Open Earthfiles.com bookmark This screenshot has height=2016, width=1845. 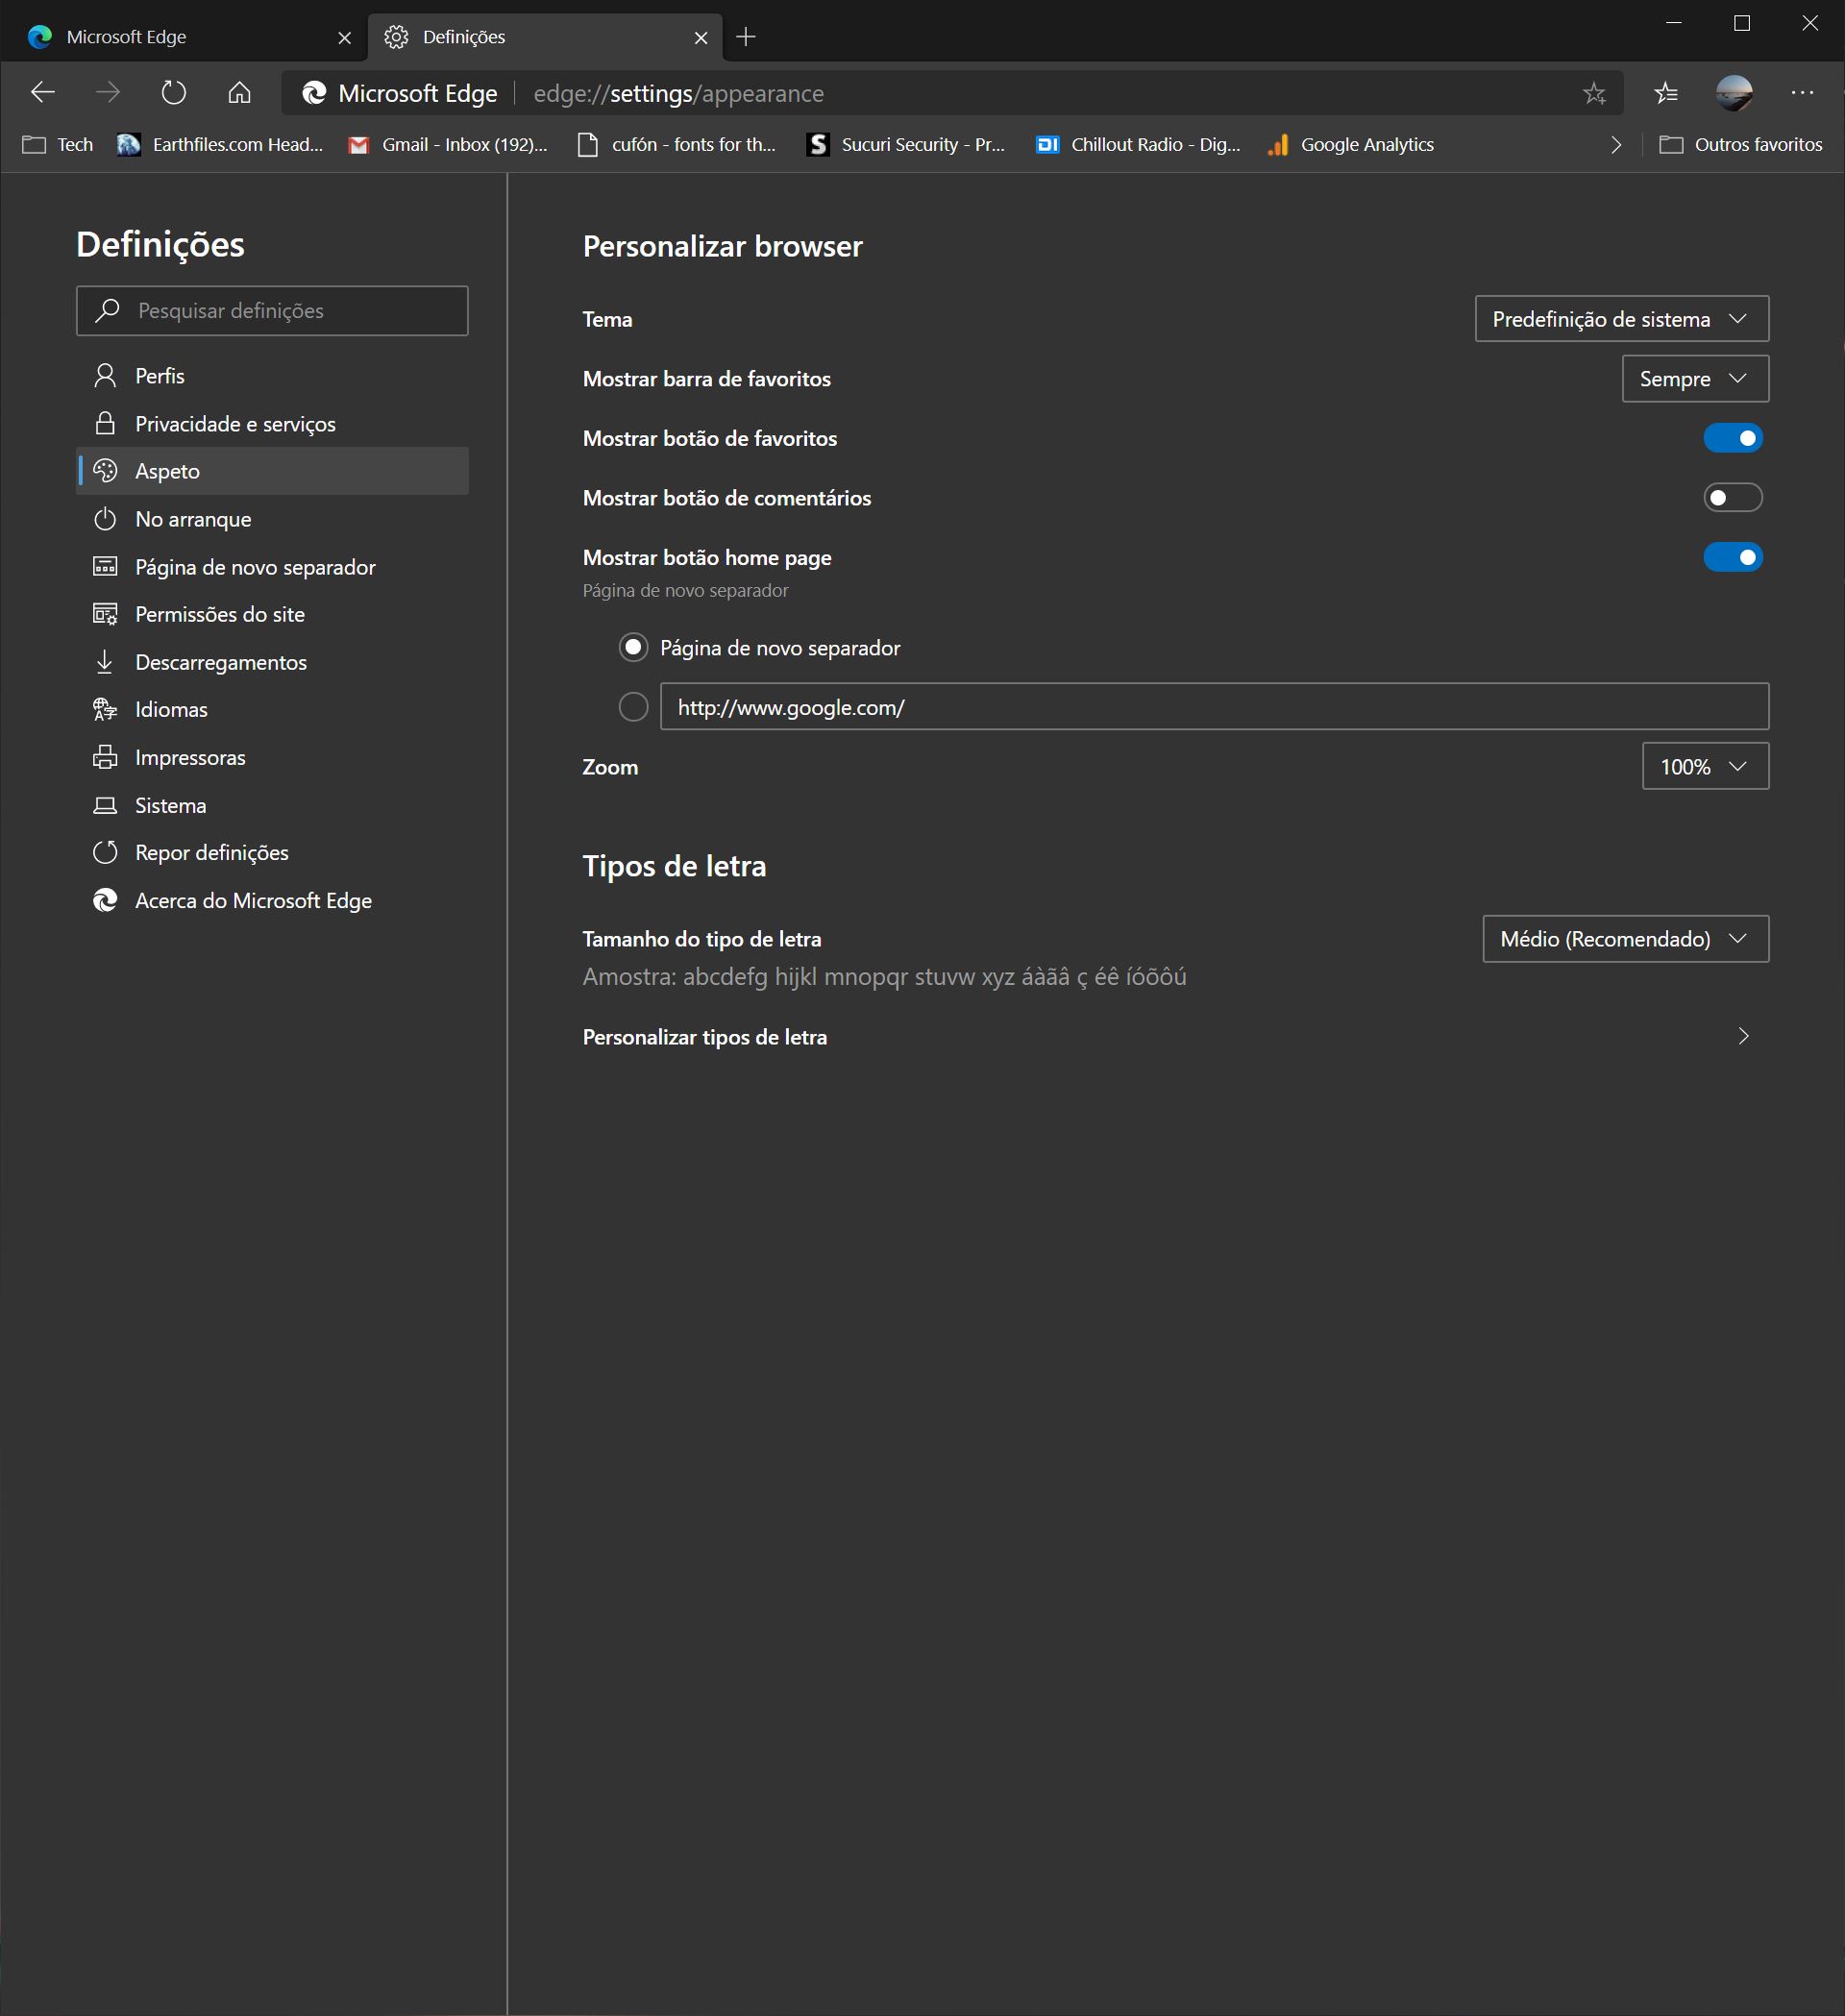[221, 145]
